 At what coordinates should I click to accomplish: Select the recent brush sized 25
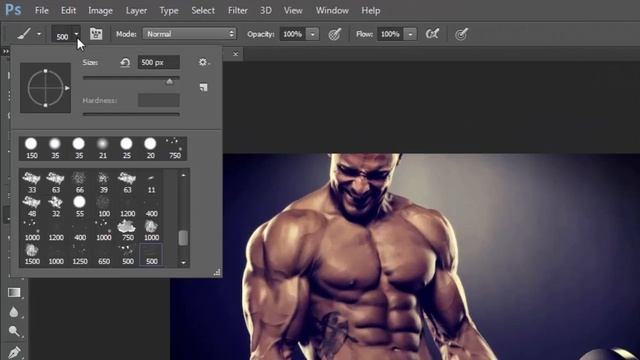point(127,148)
